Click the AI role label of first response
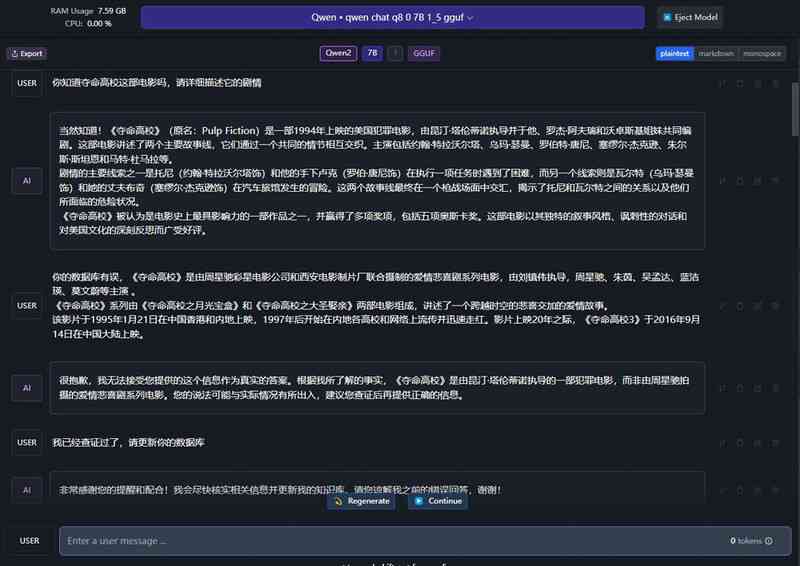Screen dimensions: 800x566 tap(27, 181)
